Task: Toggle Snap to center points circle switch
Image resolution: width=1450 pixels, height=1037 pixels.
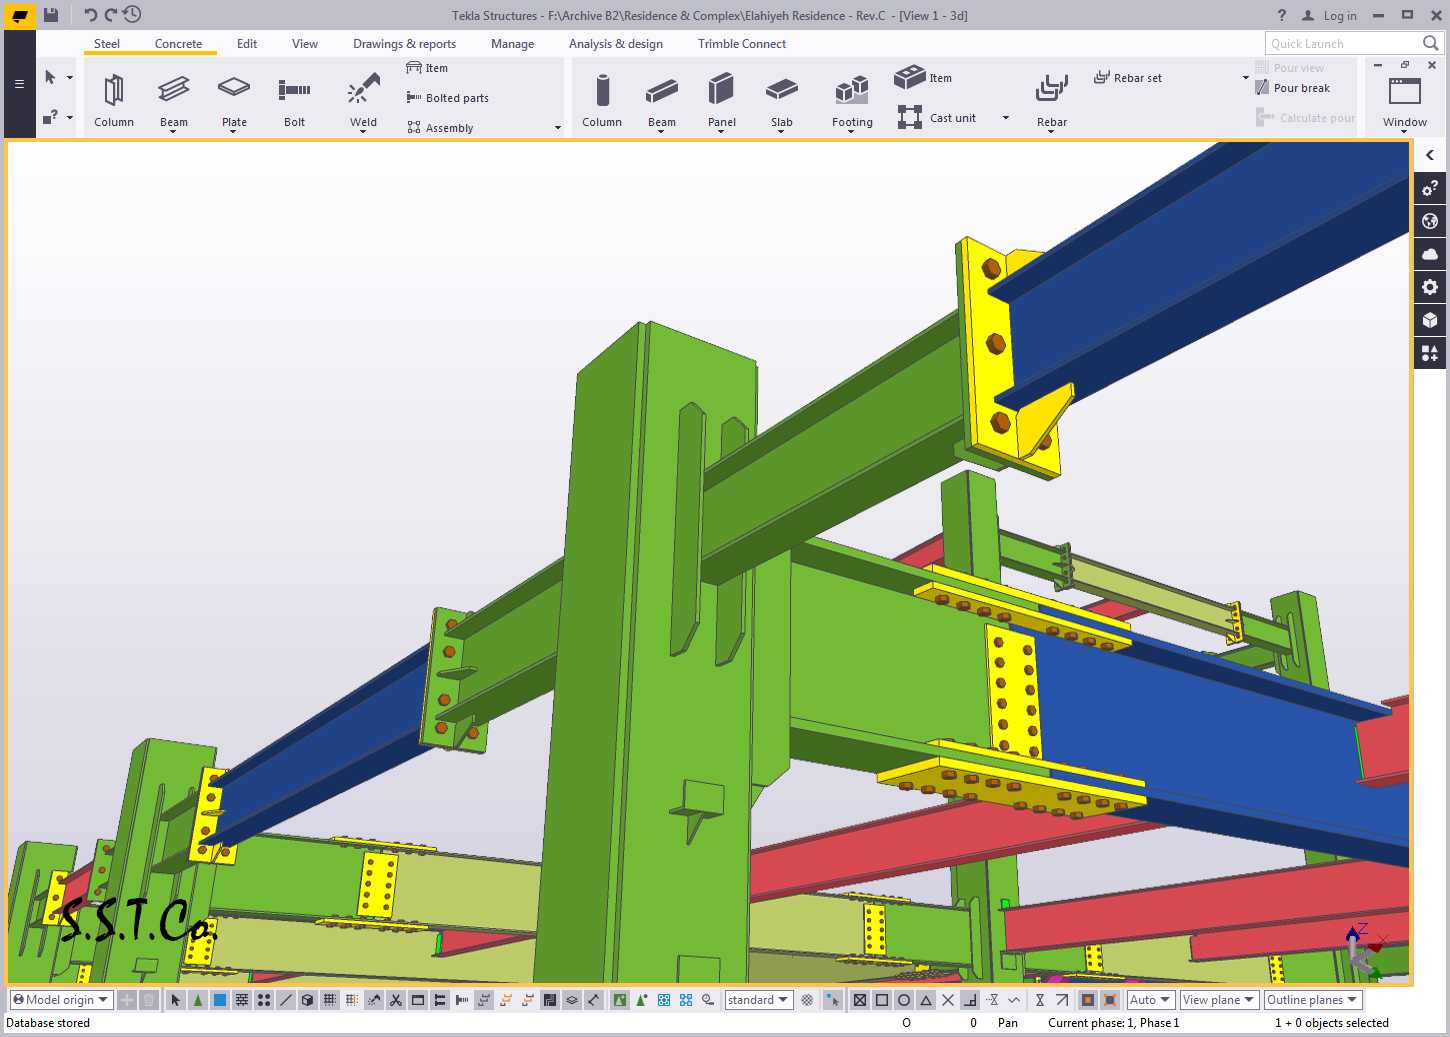Action: pyautogui.click(x=904, y=1000)
